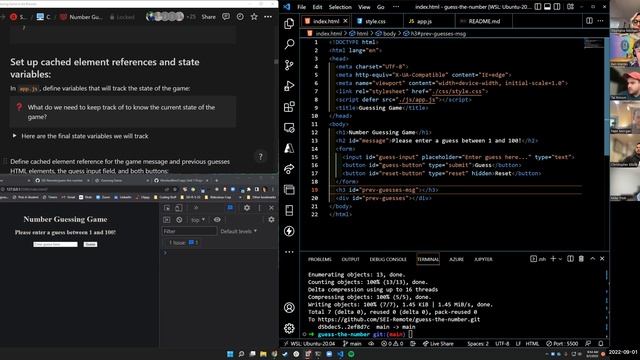
Task: Open console settings gear in DevTools
Action: click(x=271, y=220)
